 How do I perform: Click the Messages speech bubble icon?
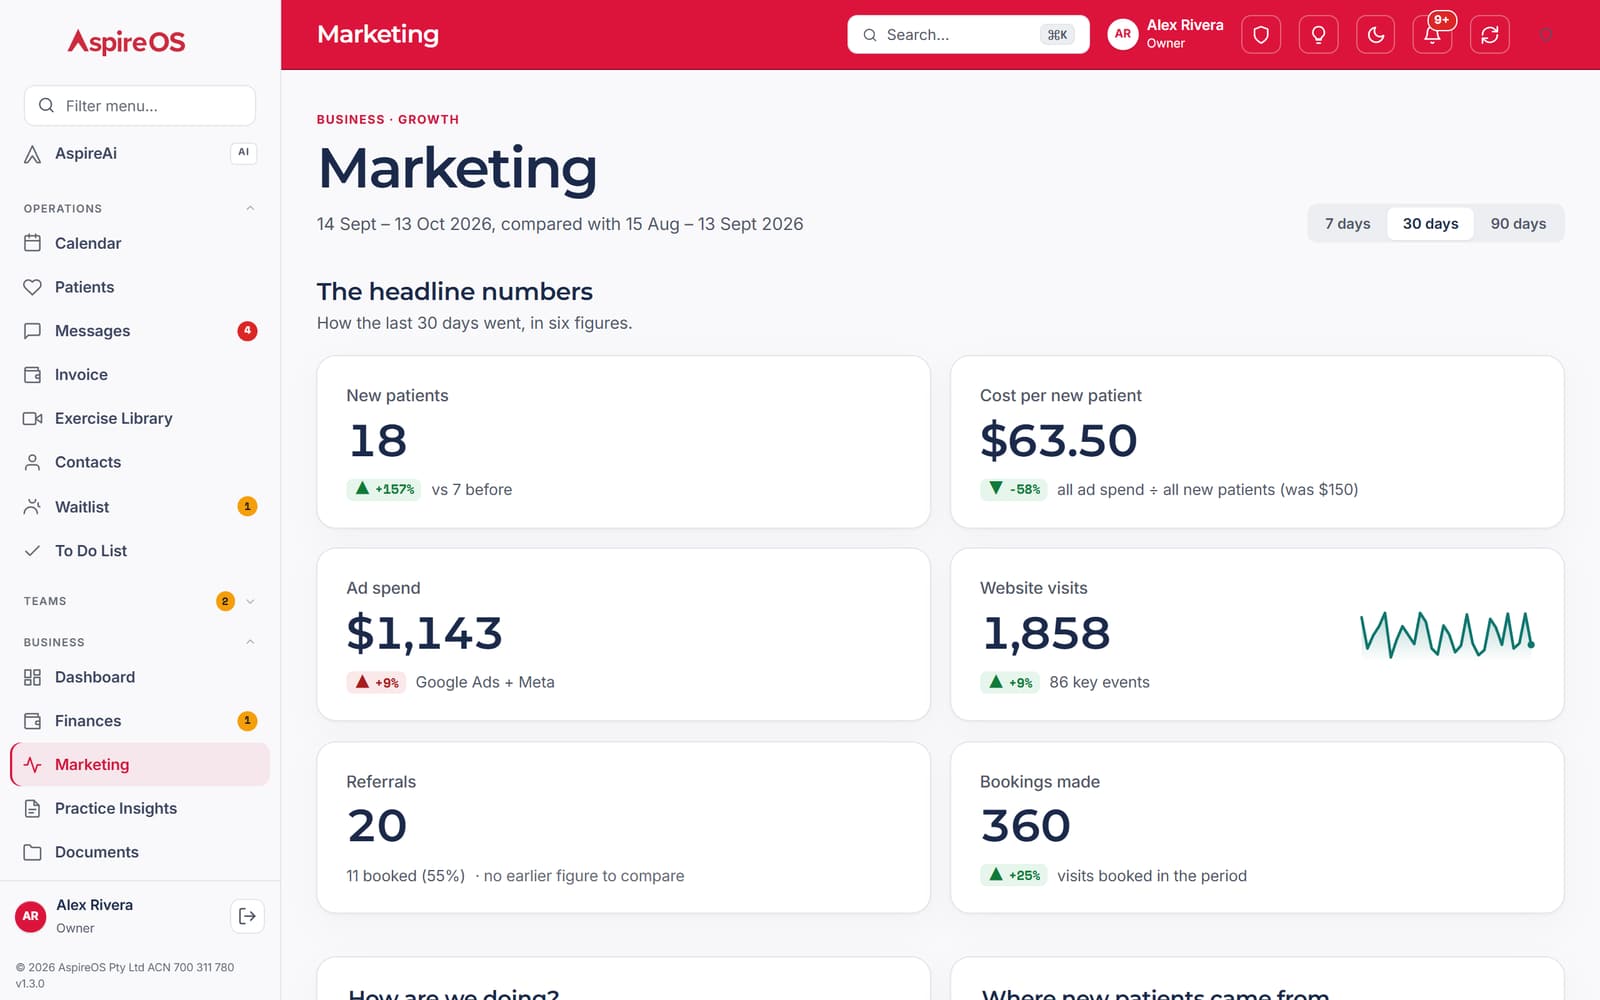(33, 331)
